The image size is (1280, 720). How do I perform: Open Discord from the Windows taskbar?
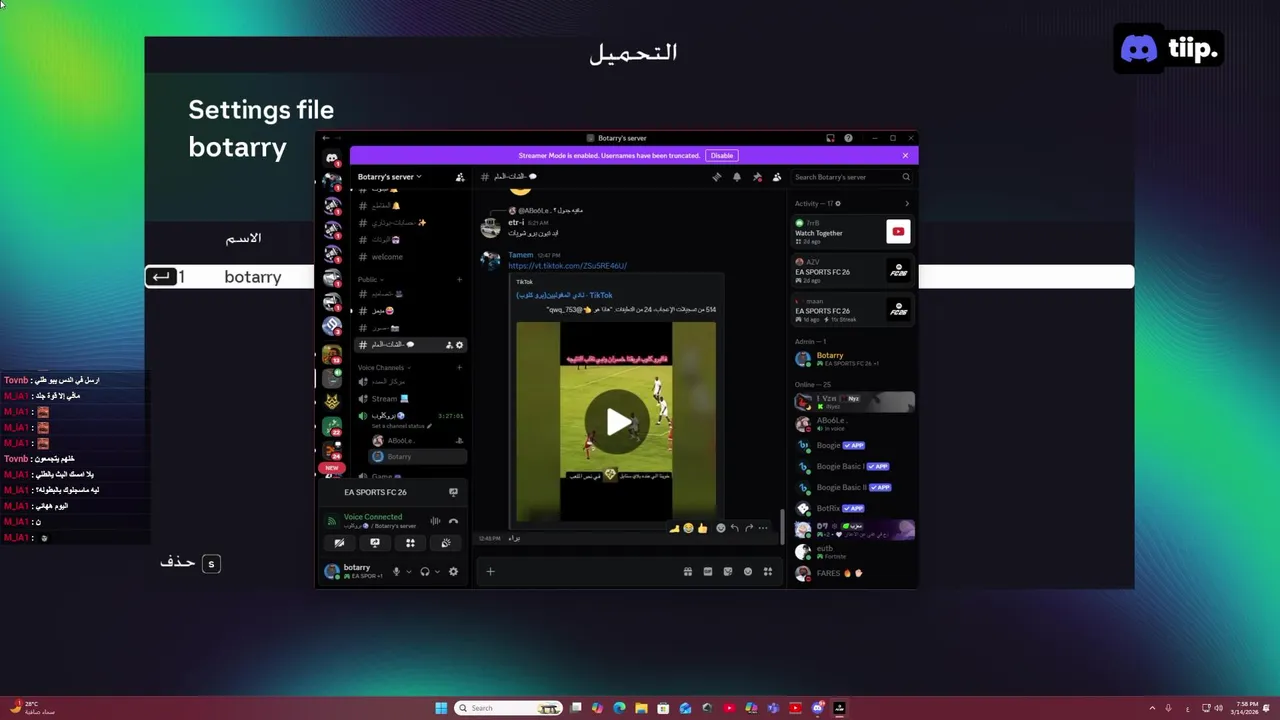pos(818,708)
